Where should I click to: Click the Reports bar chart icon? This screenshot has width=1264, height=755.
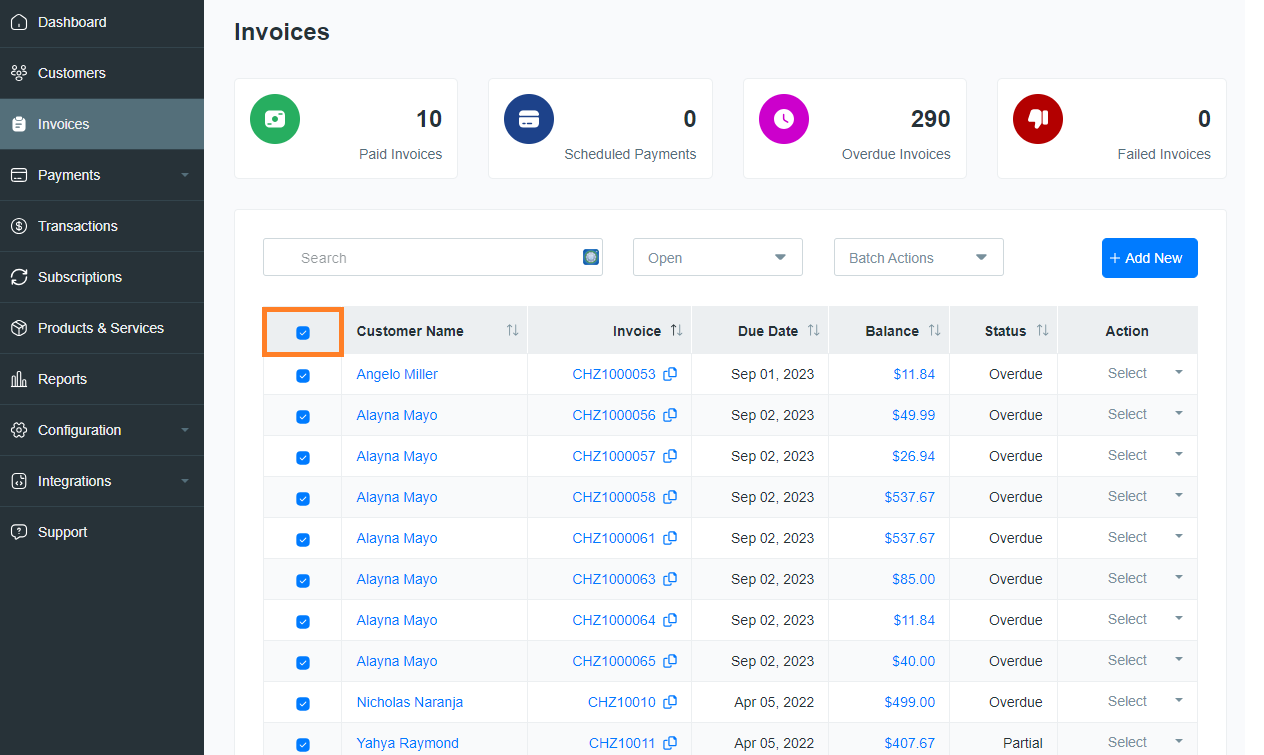[x=18, y=379]
